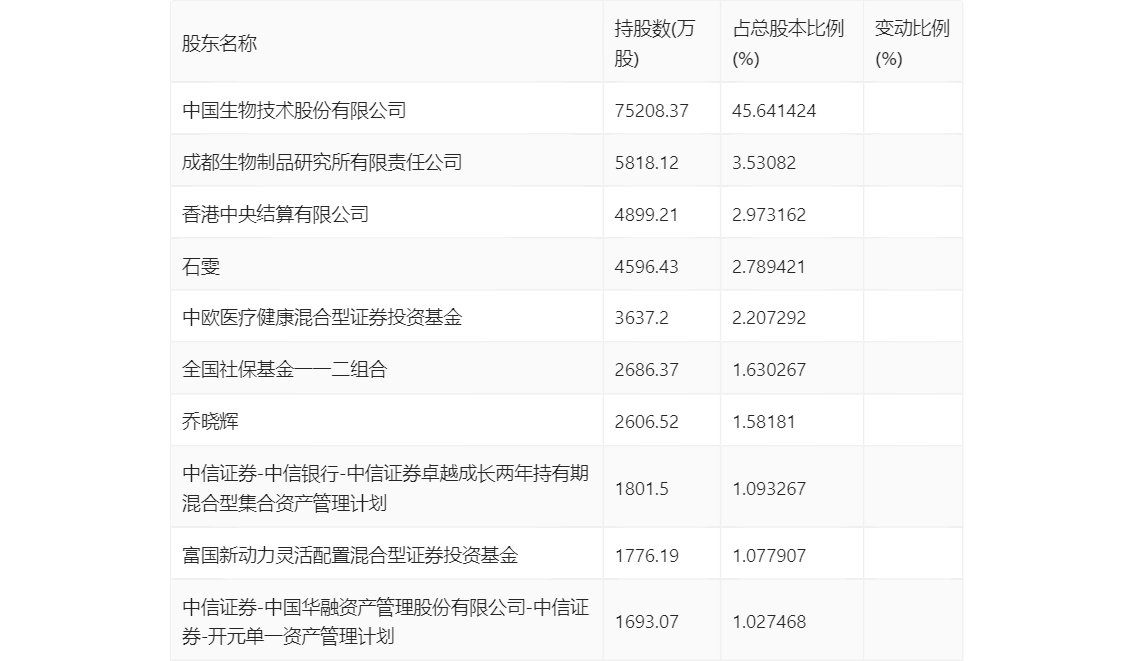This screenshot has width=1134, height=661.
Task: Click the 变动比例(%) column header
Action: (x=912, y=43)
